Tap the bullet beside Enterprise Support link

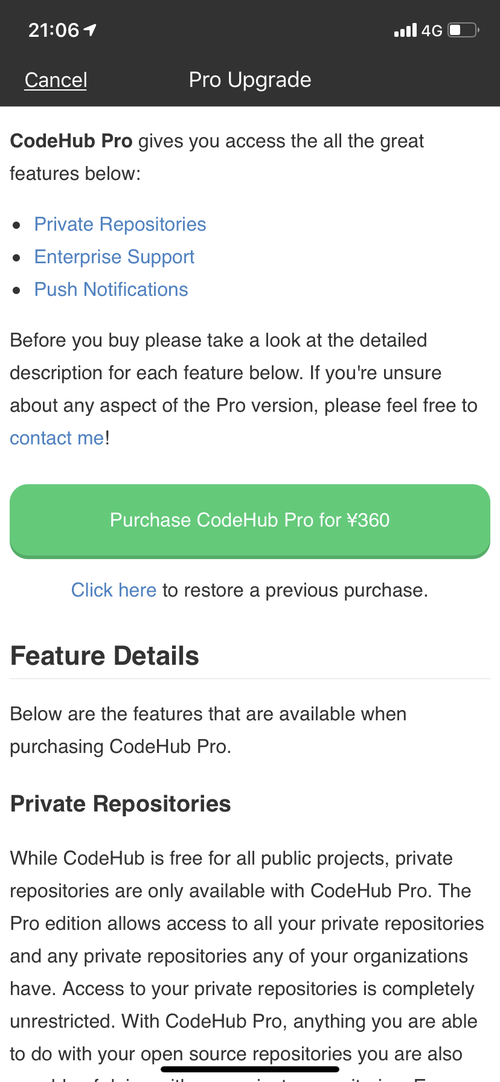[x=17, y=258]
